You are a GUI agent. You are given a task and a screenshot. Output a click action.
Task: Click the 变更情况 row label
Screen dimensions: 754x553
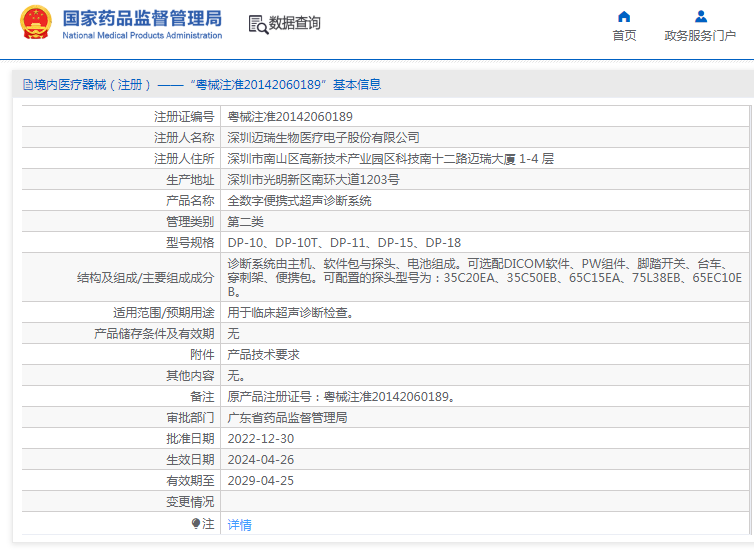pos(190,502)
